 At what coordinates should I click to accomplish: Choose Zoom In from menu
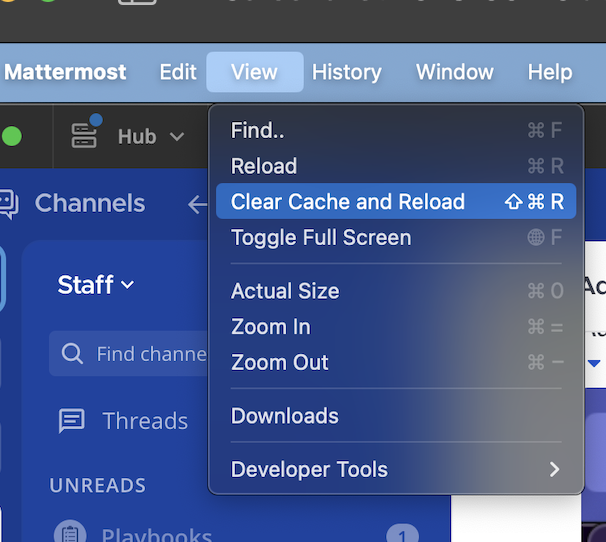click(x=396, y=327)
